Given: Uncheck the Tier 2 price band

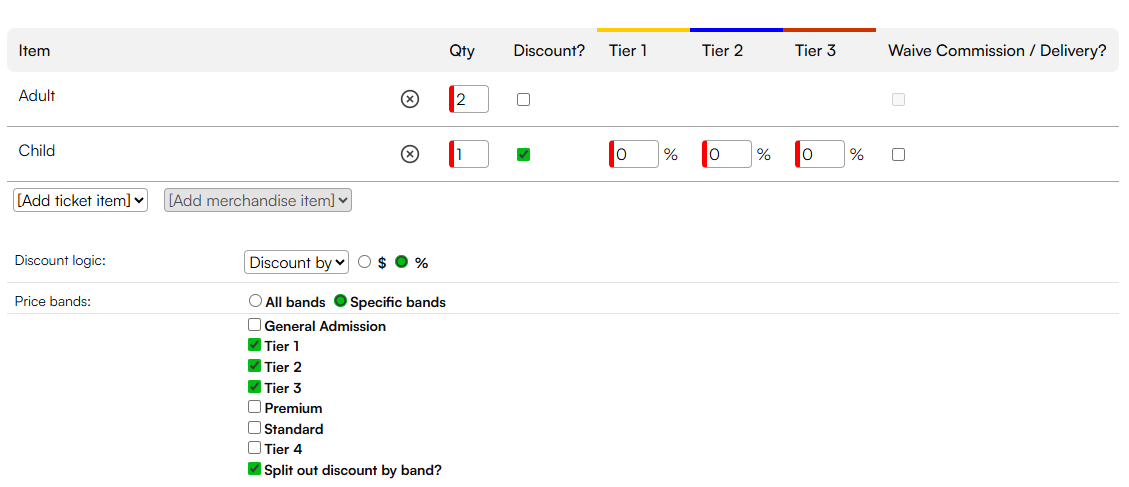Looking at the screenshot, I should [x=254, y=366].
